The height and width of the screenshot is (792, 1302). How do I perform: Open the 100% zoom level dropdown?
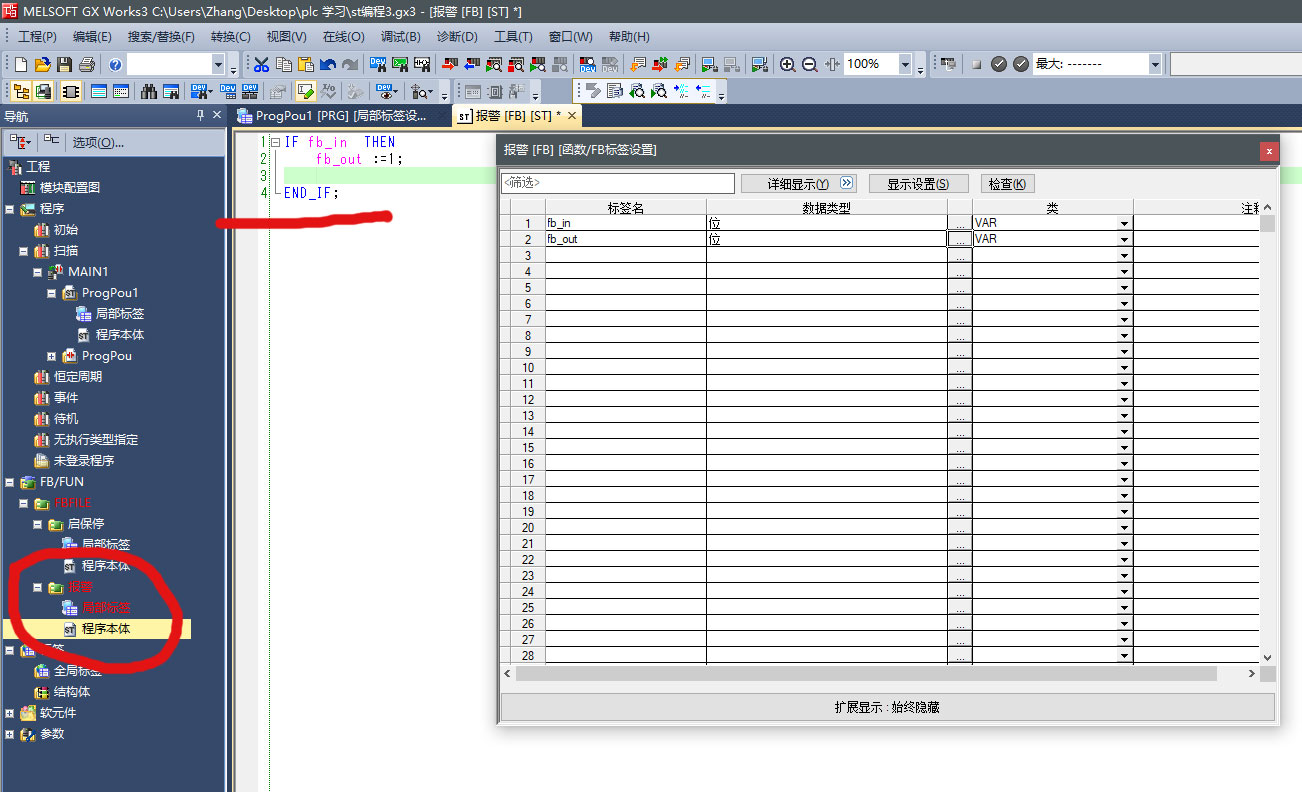[905, 65]
